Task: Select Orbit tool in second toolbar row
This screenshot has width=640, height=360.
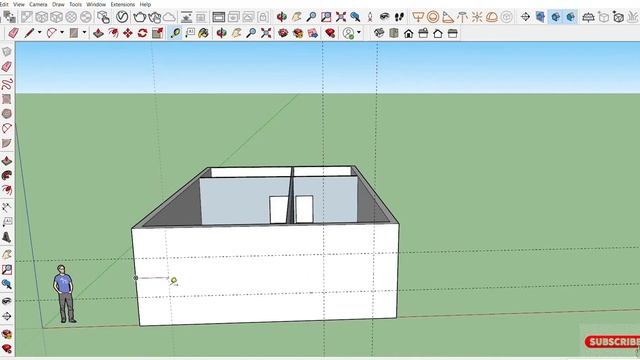Action: (x=221, y=33)
